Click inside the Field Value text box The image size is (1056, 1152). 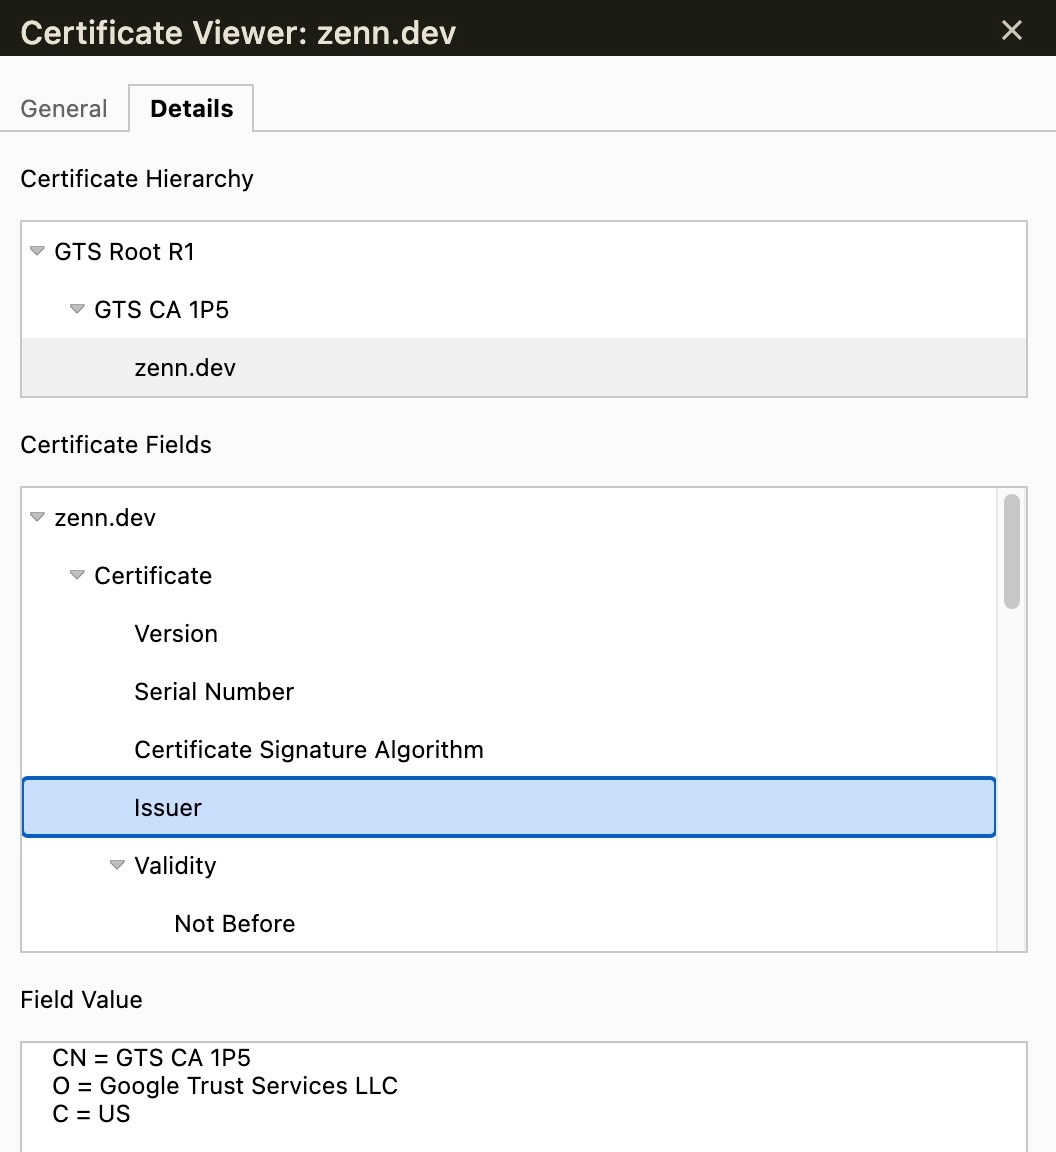pos(524,1097)
